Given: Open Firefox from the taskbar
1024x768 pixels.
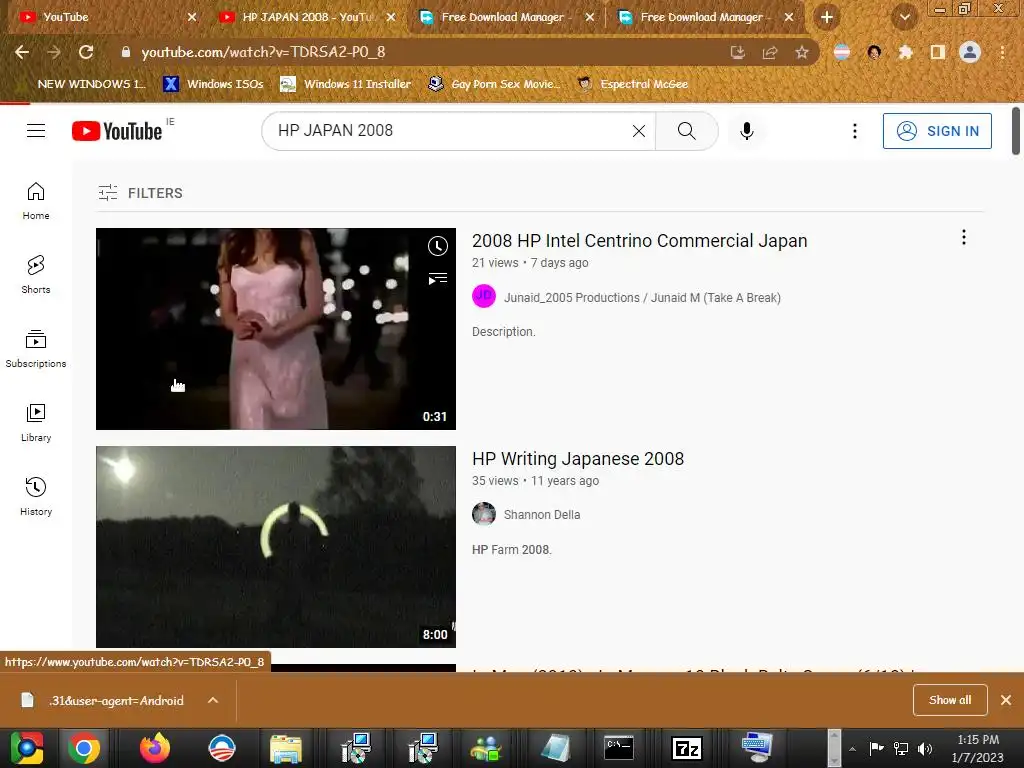Looking at the screenshot, I should [154, 748].
